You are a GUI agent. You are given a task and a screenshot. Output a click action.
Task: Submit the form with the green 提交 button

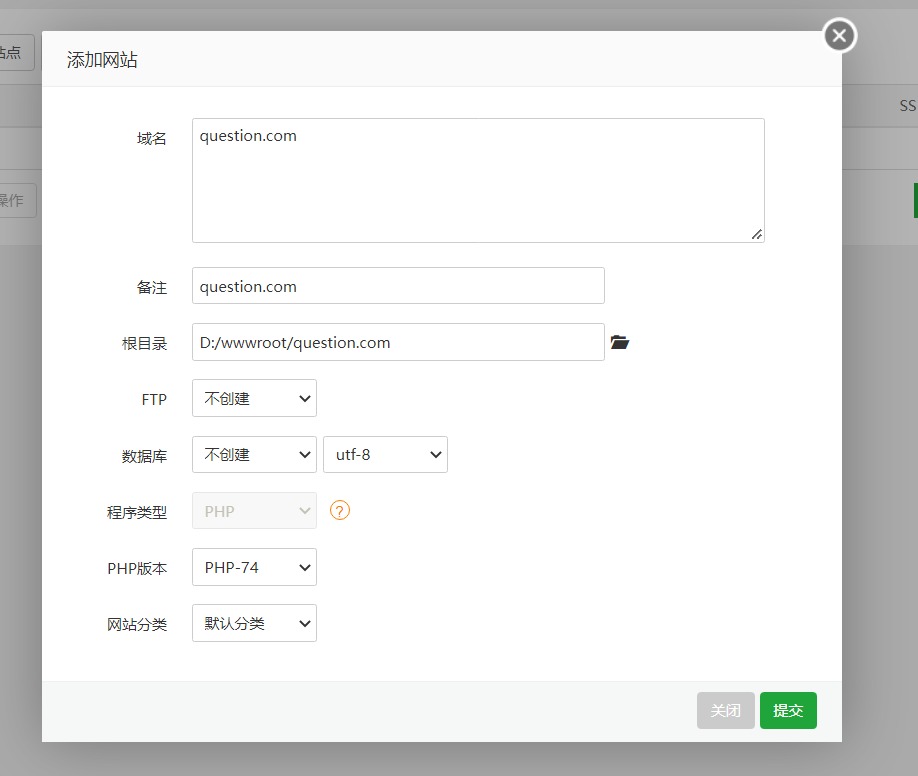[x=788, y=710]
